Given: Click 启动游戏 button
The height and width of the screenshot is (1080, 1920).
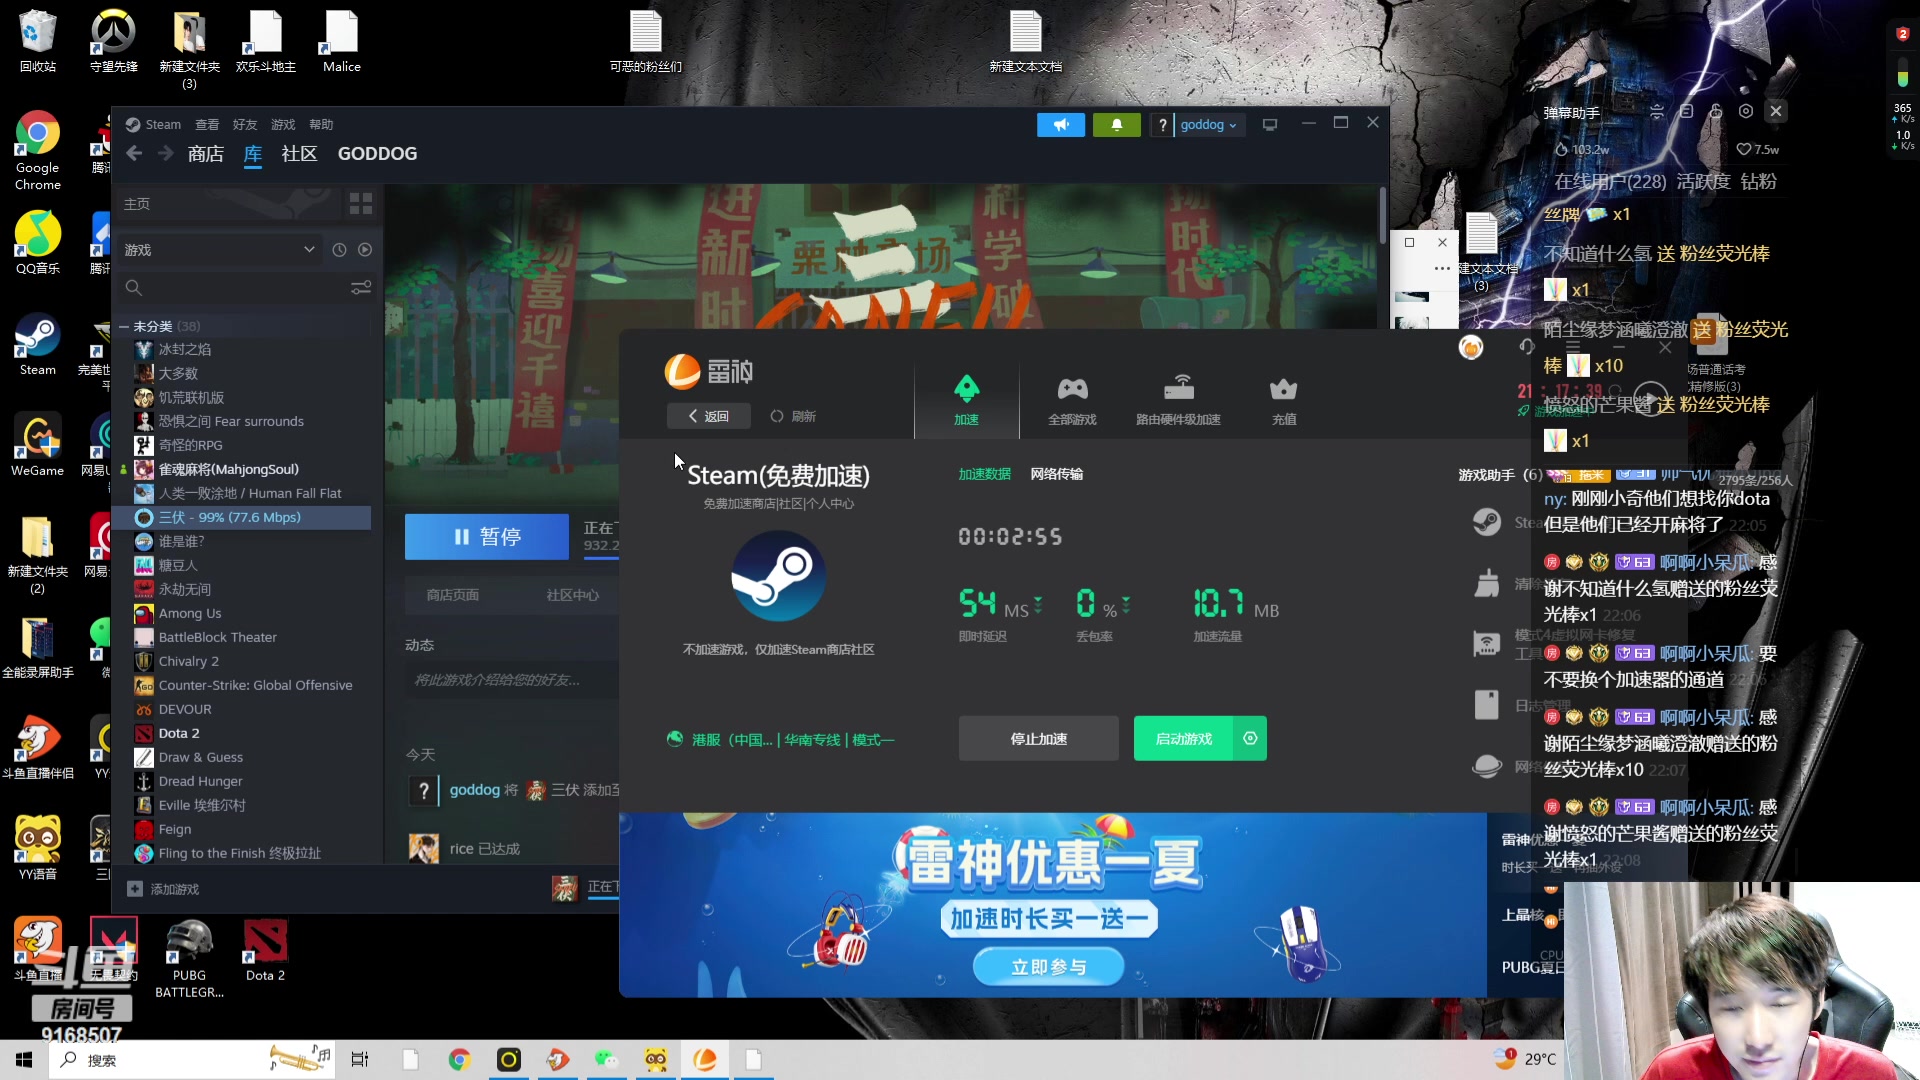Looking at the screenshot, I should pyautogui.click(x=1183, y=739).
